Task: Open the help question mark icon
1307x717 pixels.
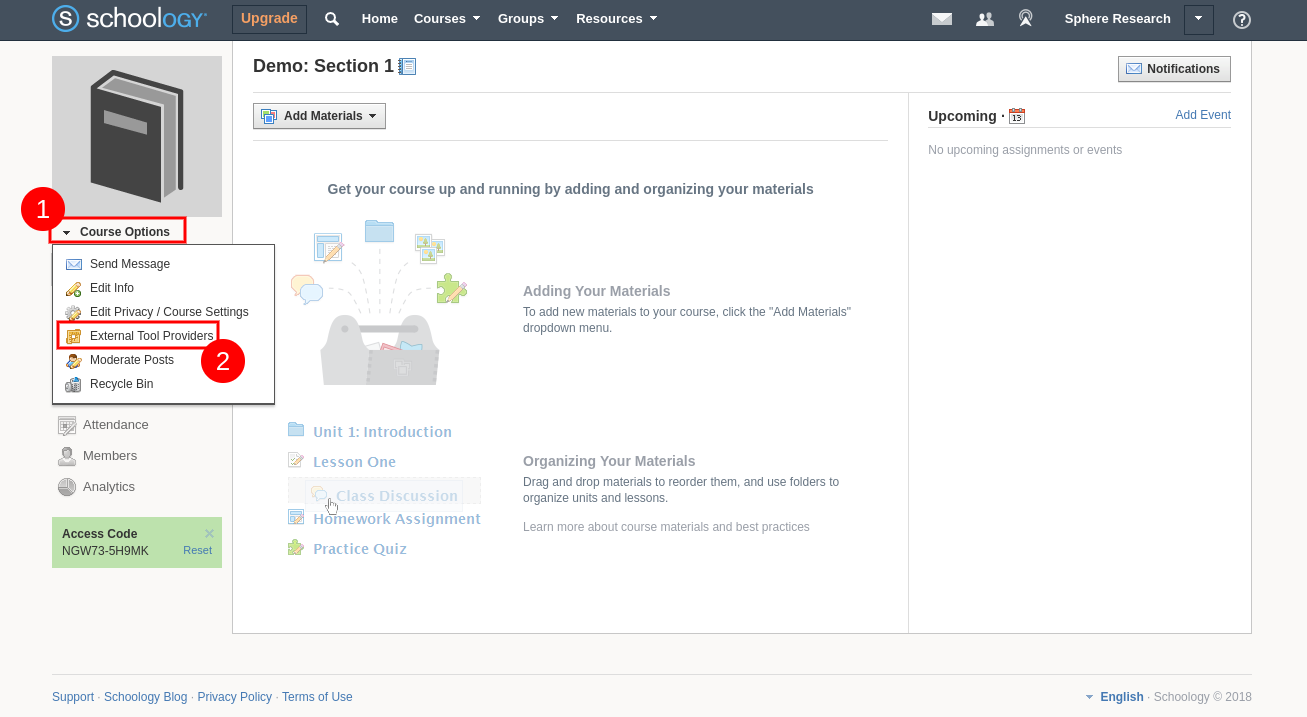Action: click(x=1242, y=19)
